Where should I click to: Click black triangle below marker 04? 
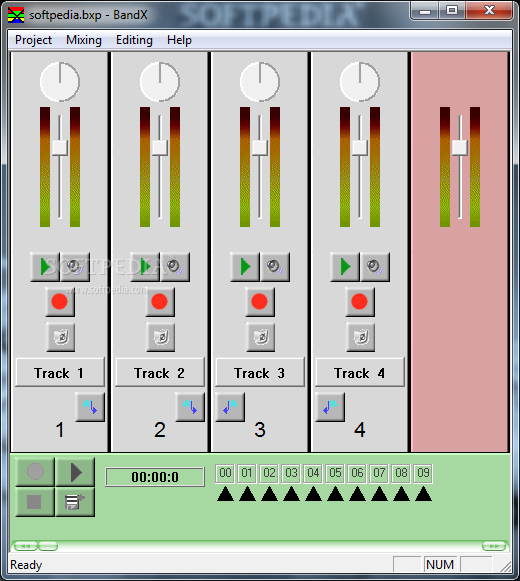(314, 494)
